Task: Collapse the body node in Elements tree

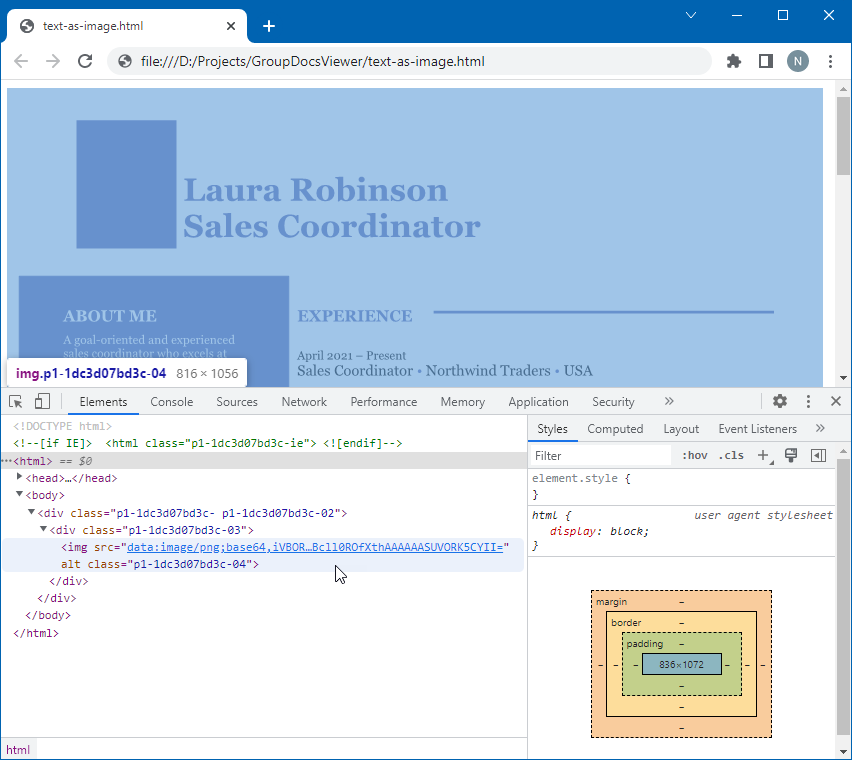Action: pyautogui.click(x=19, y=495)
